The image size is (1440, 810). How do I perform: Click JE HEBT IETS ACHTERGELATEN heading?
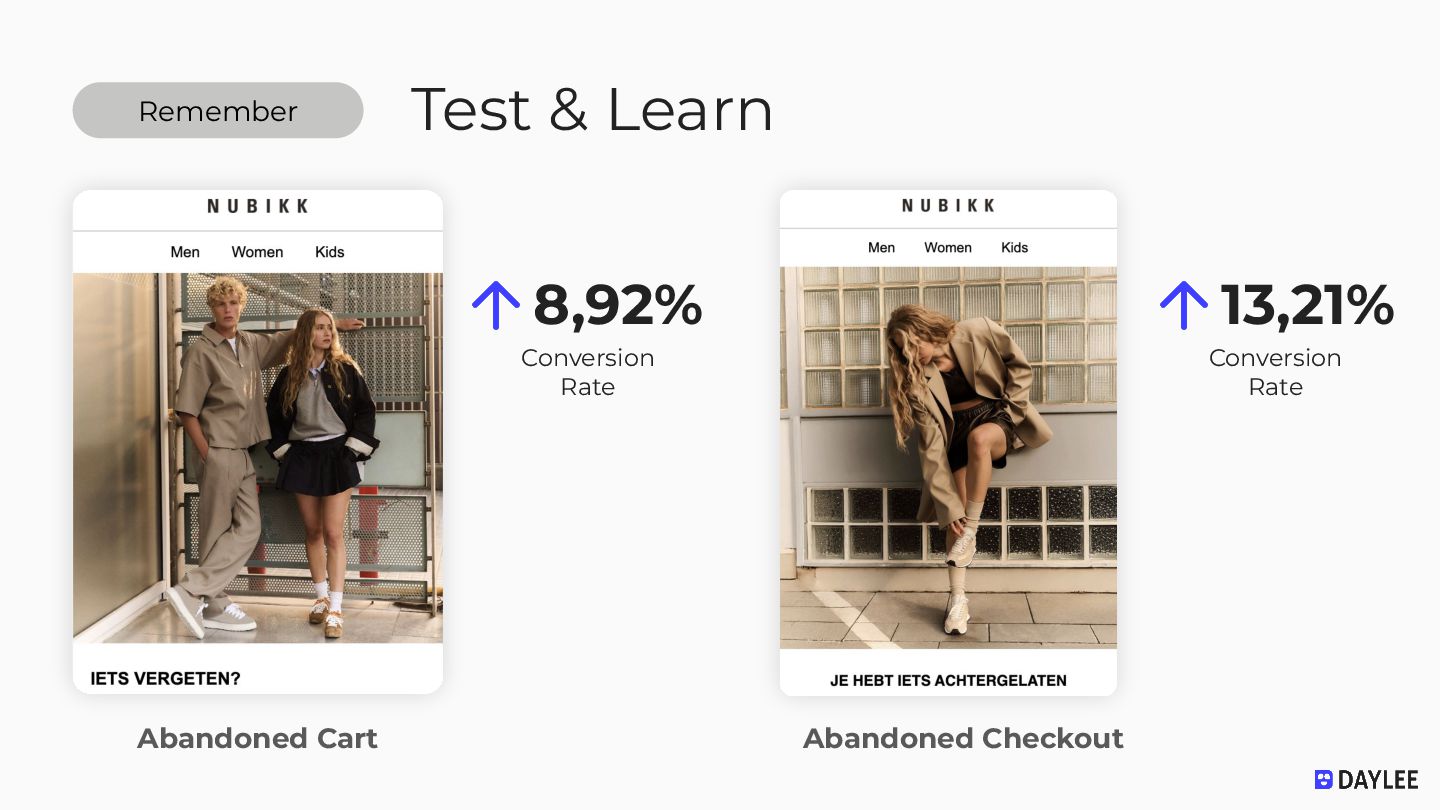[x=948, y=681]
